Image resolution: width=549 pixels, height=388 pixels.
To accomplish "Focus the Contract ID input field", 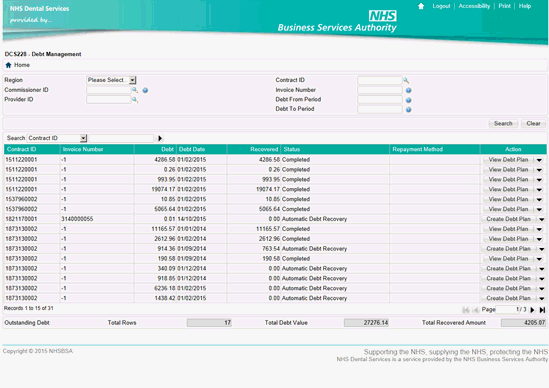I will (x=380, y=80).
